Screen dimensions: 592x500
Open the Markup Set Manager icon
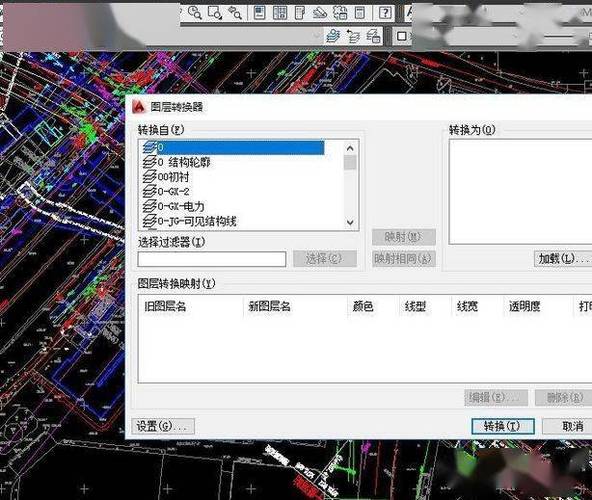coord(340,13)
